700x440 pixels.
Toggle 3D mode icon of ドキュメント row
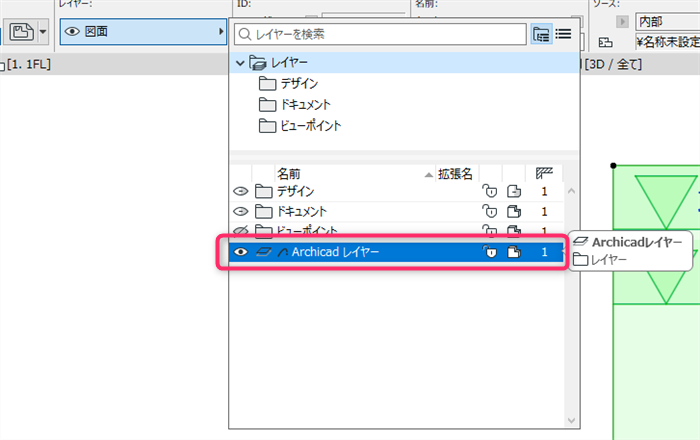(x=514, y=211)
